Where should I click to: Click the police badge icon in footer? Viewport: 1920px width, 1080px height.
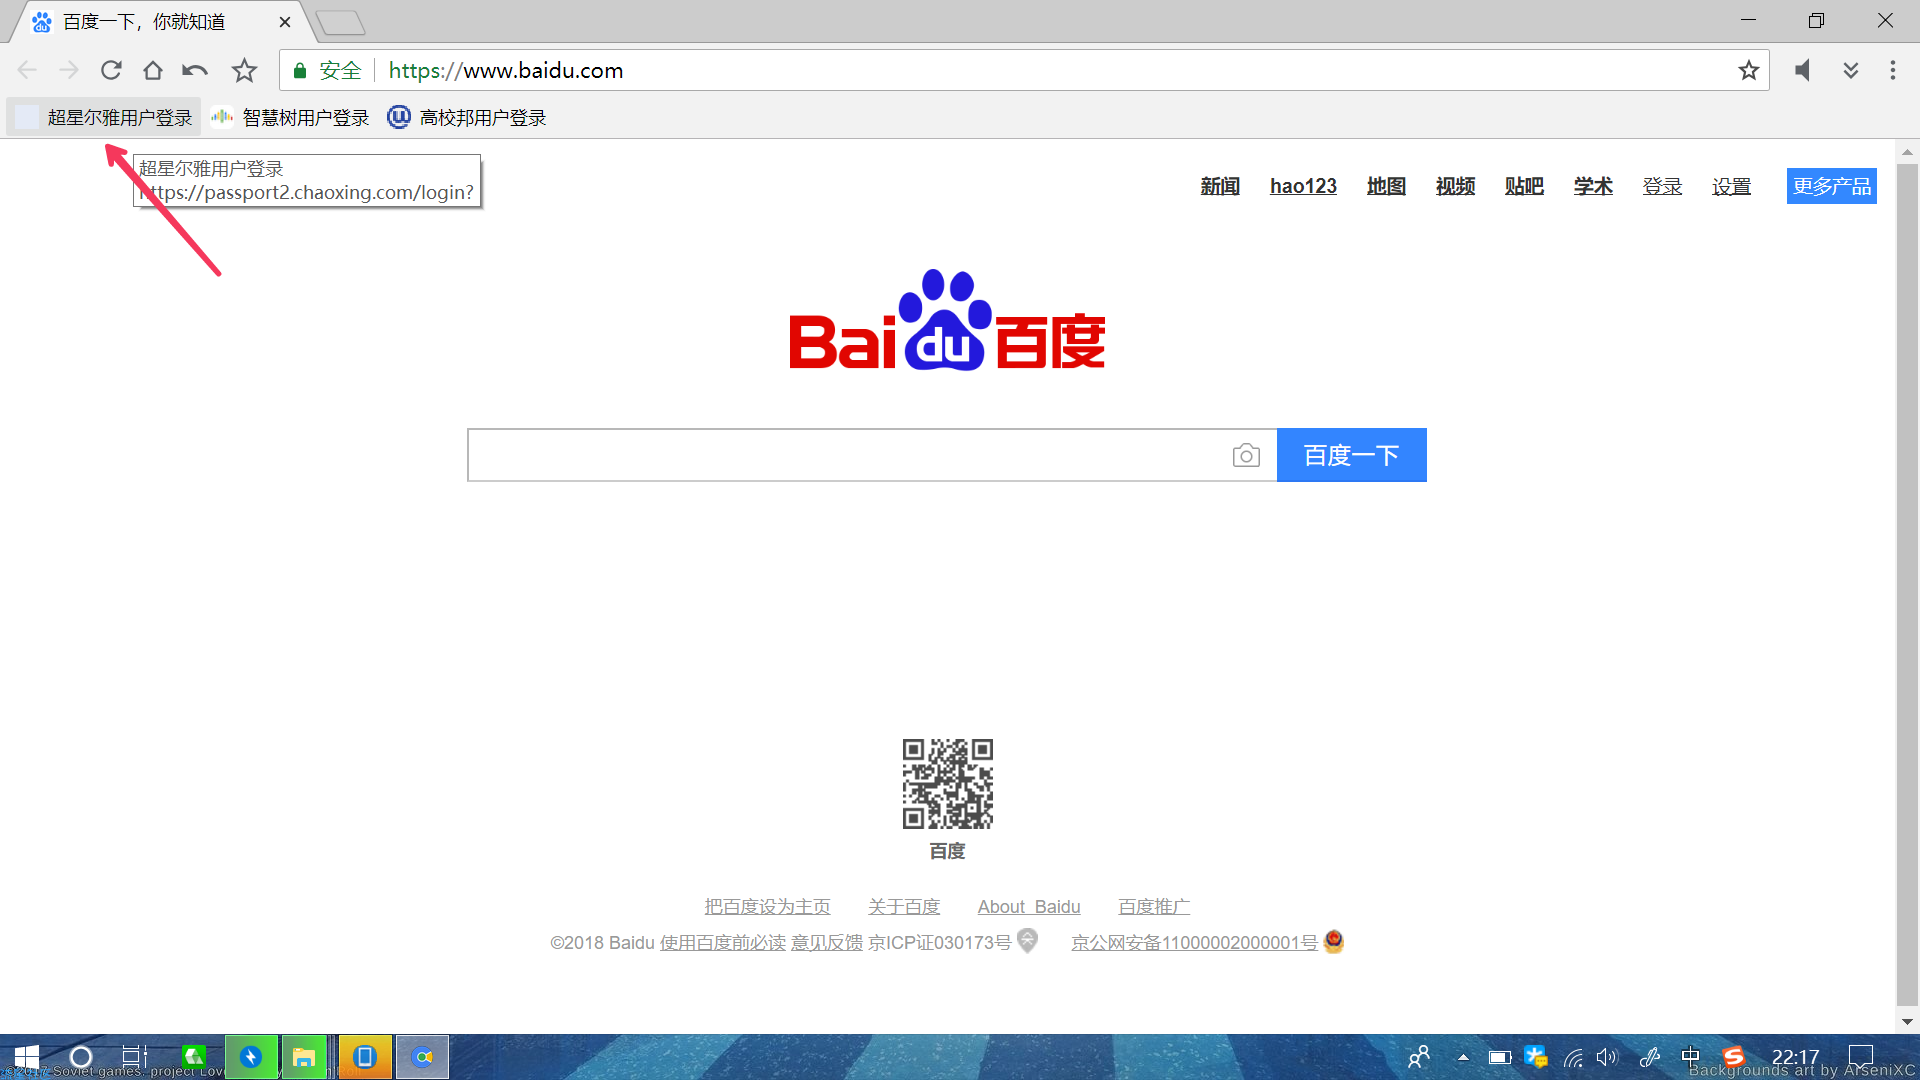1334,941
